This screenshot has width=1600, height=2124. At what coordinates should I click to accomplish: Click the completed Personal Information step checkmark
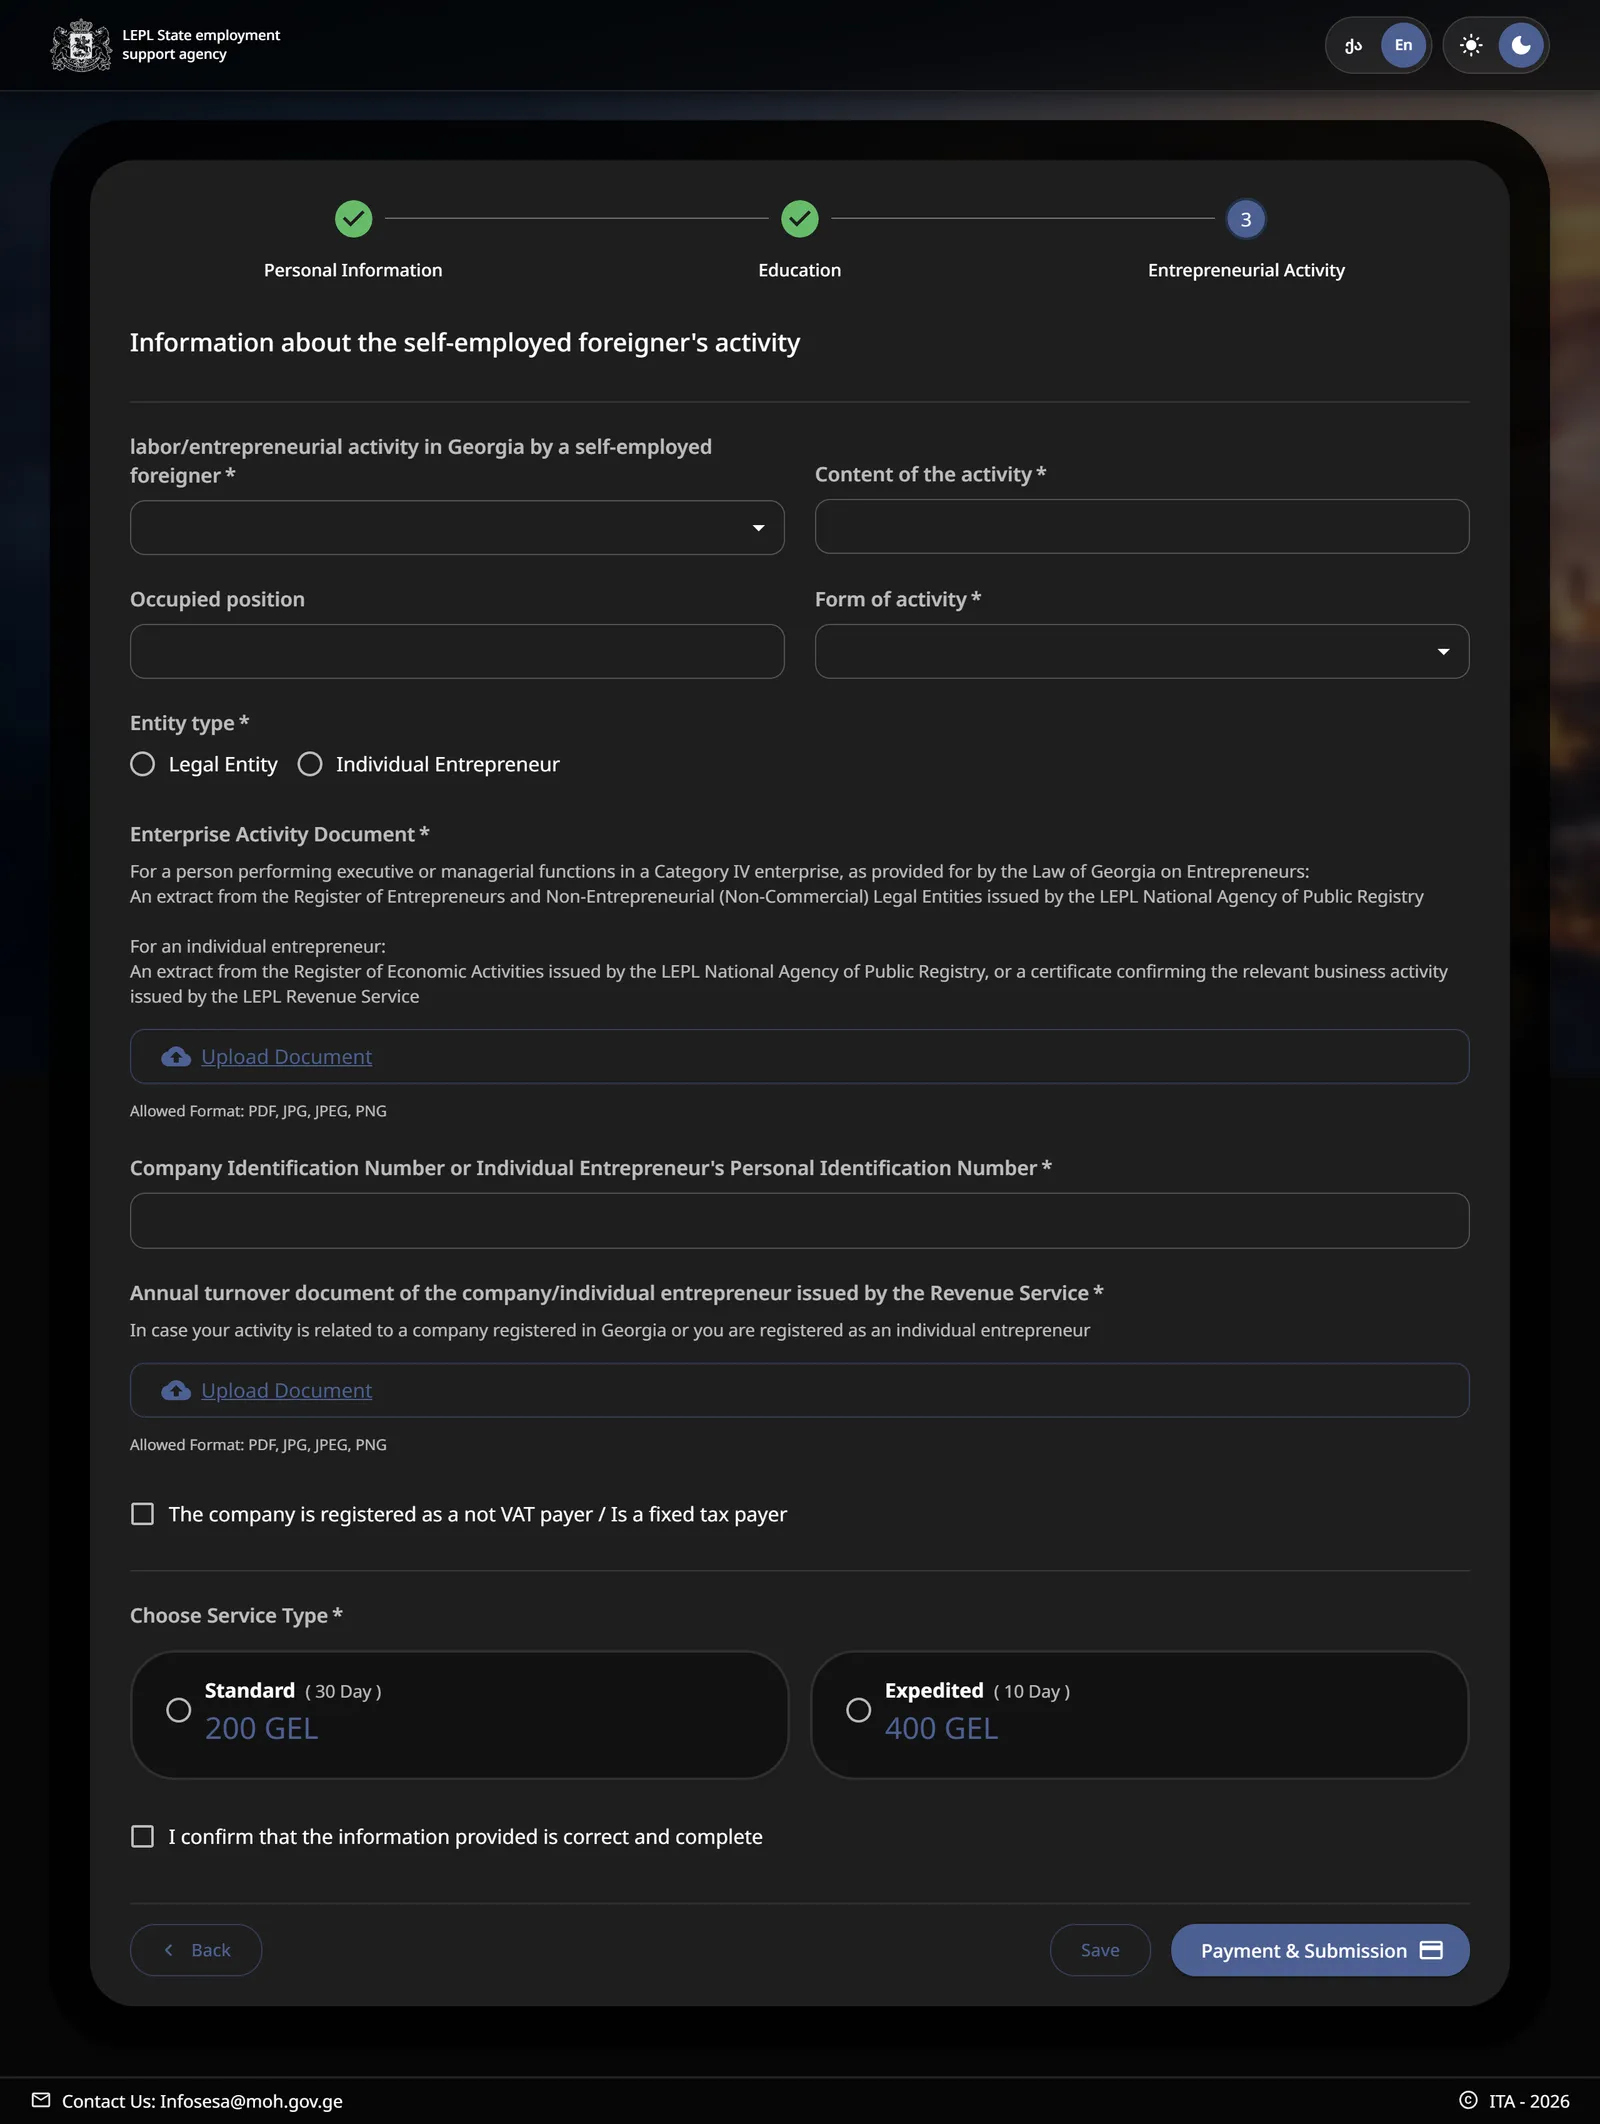click(x=353, y=219)
